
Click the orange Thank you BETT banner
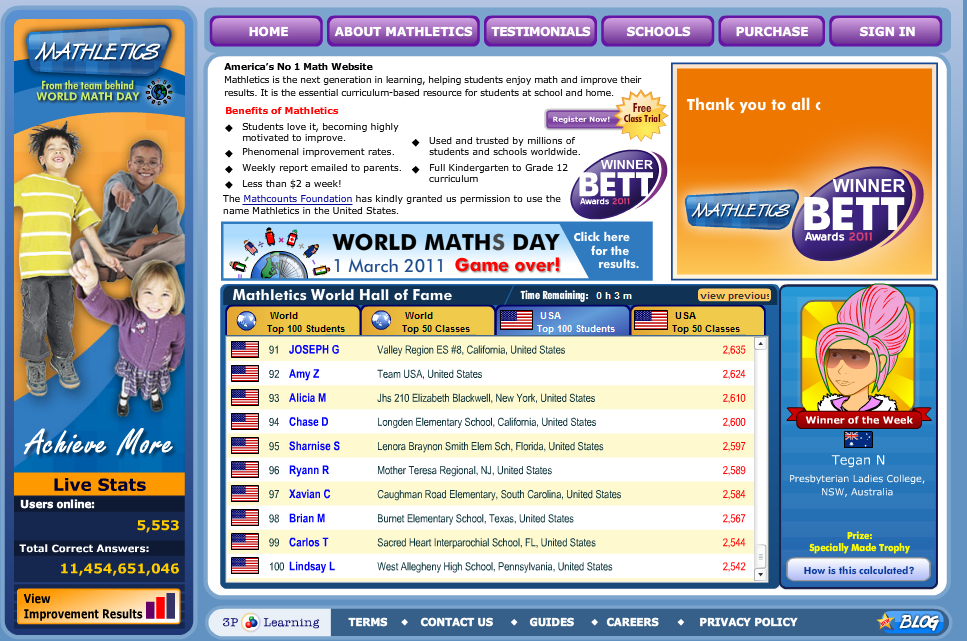pyautogui.click(x=804, y=171)
